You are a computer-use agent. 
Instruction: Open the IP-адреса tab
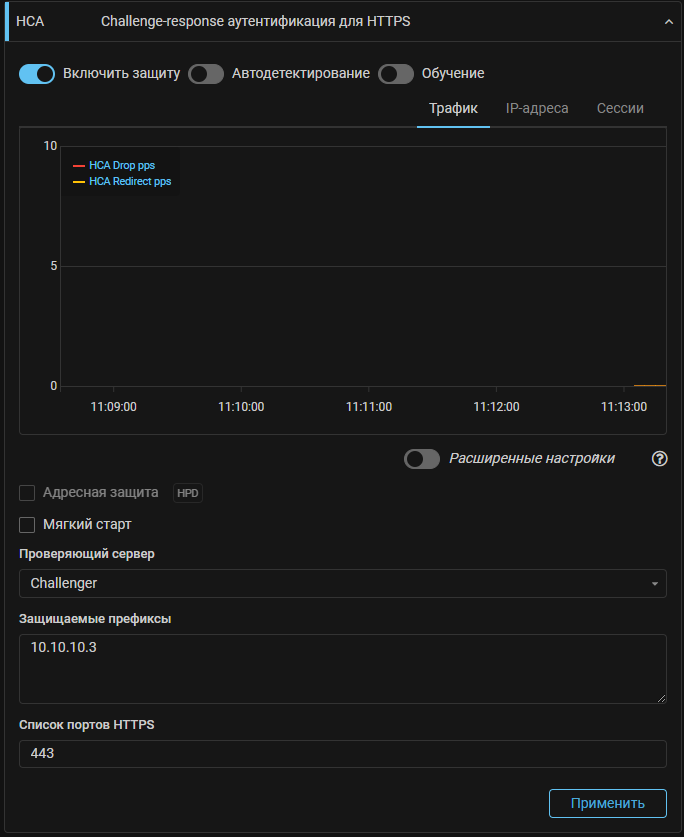[x=537, y=108]
